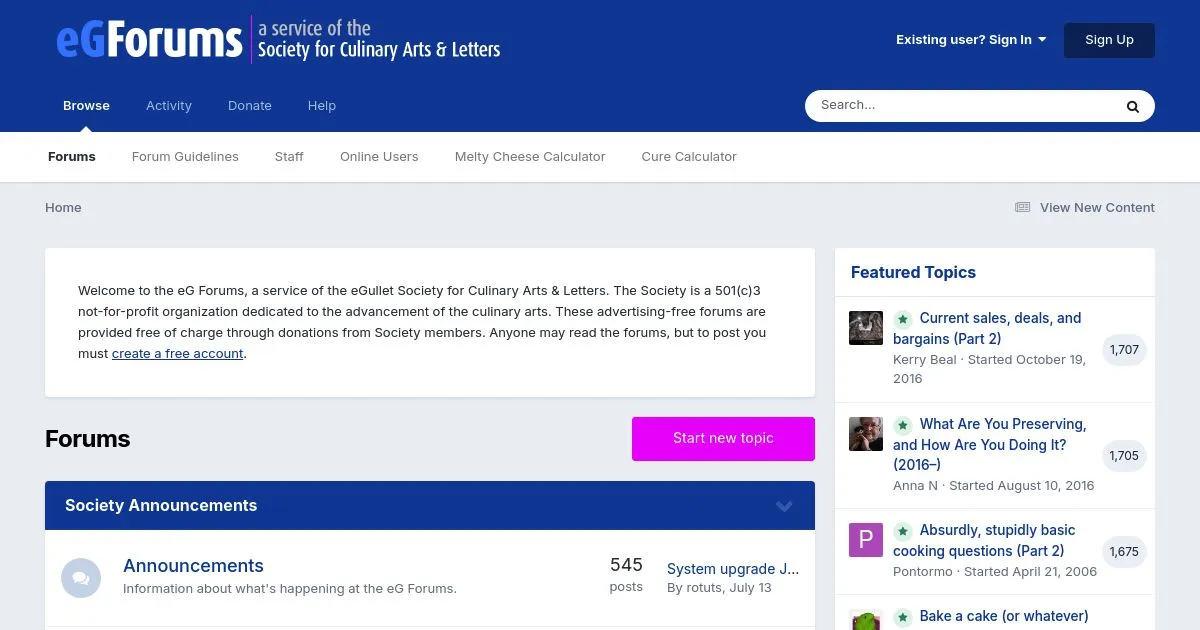
Task: Open What Are You Preserving topic
Action: click(990, 444)
